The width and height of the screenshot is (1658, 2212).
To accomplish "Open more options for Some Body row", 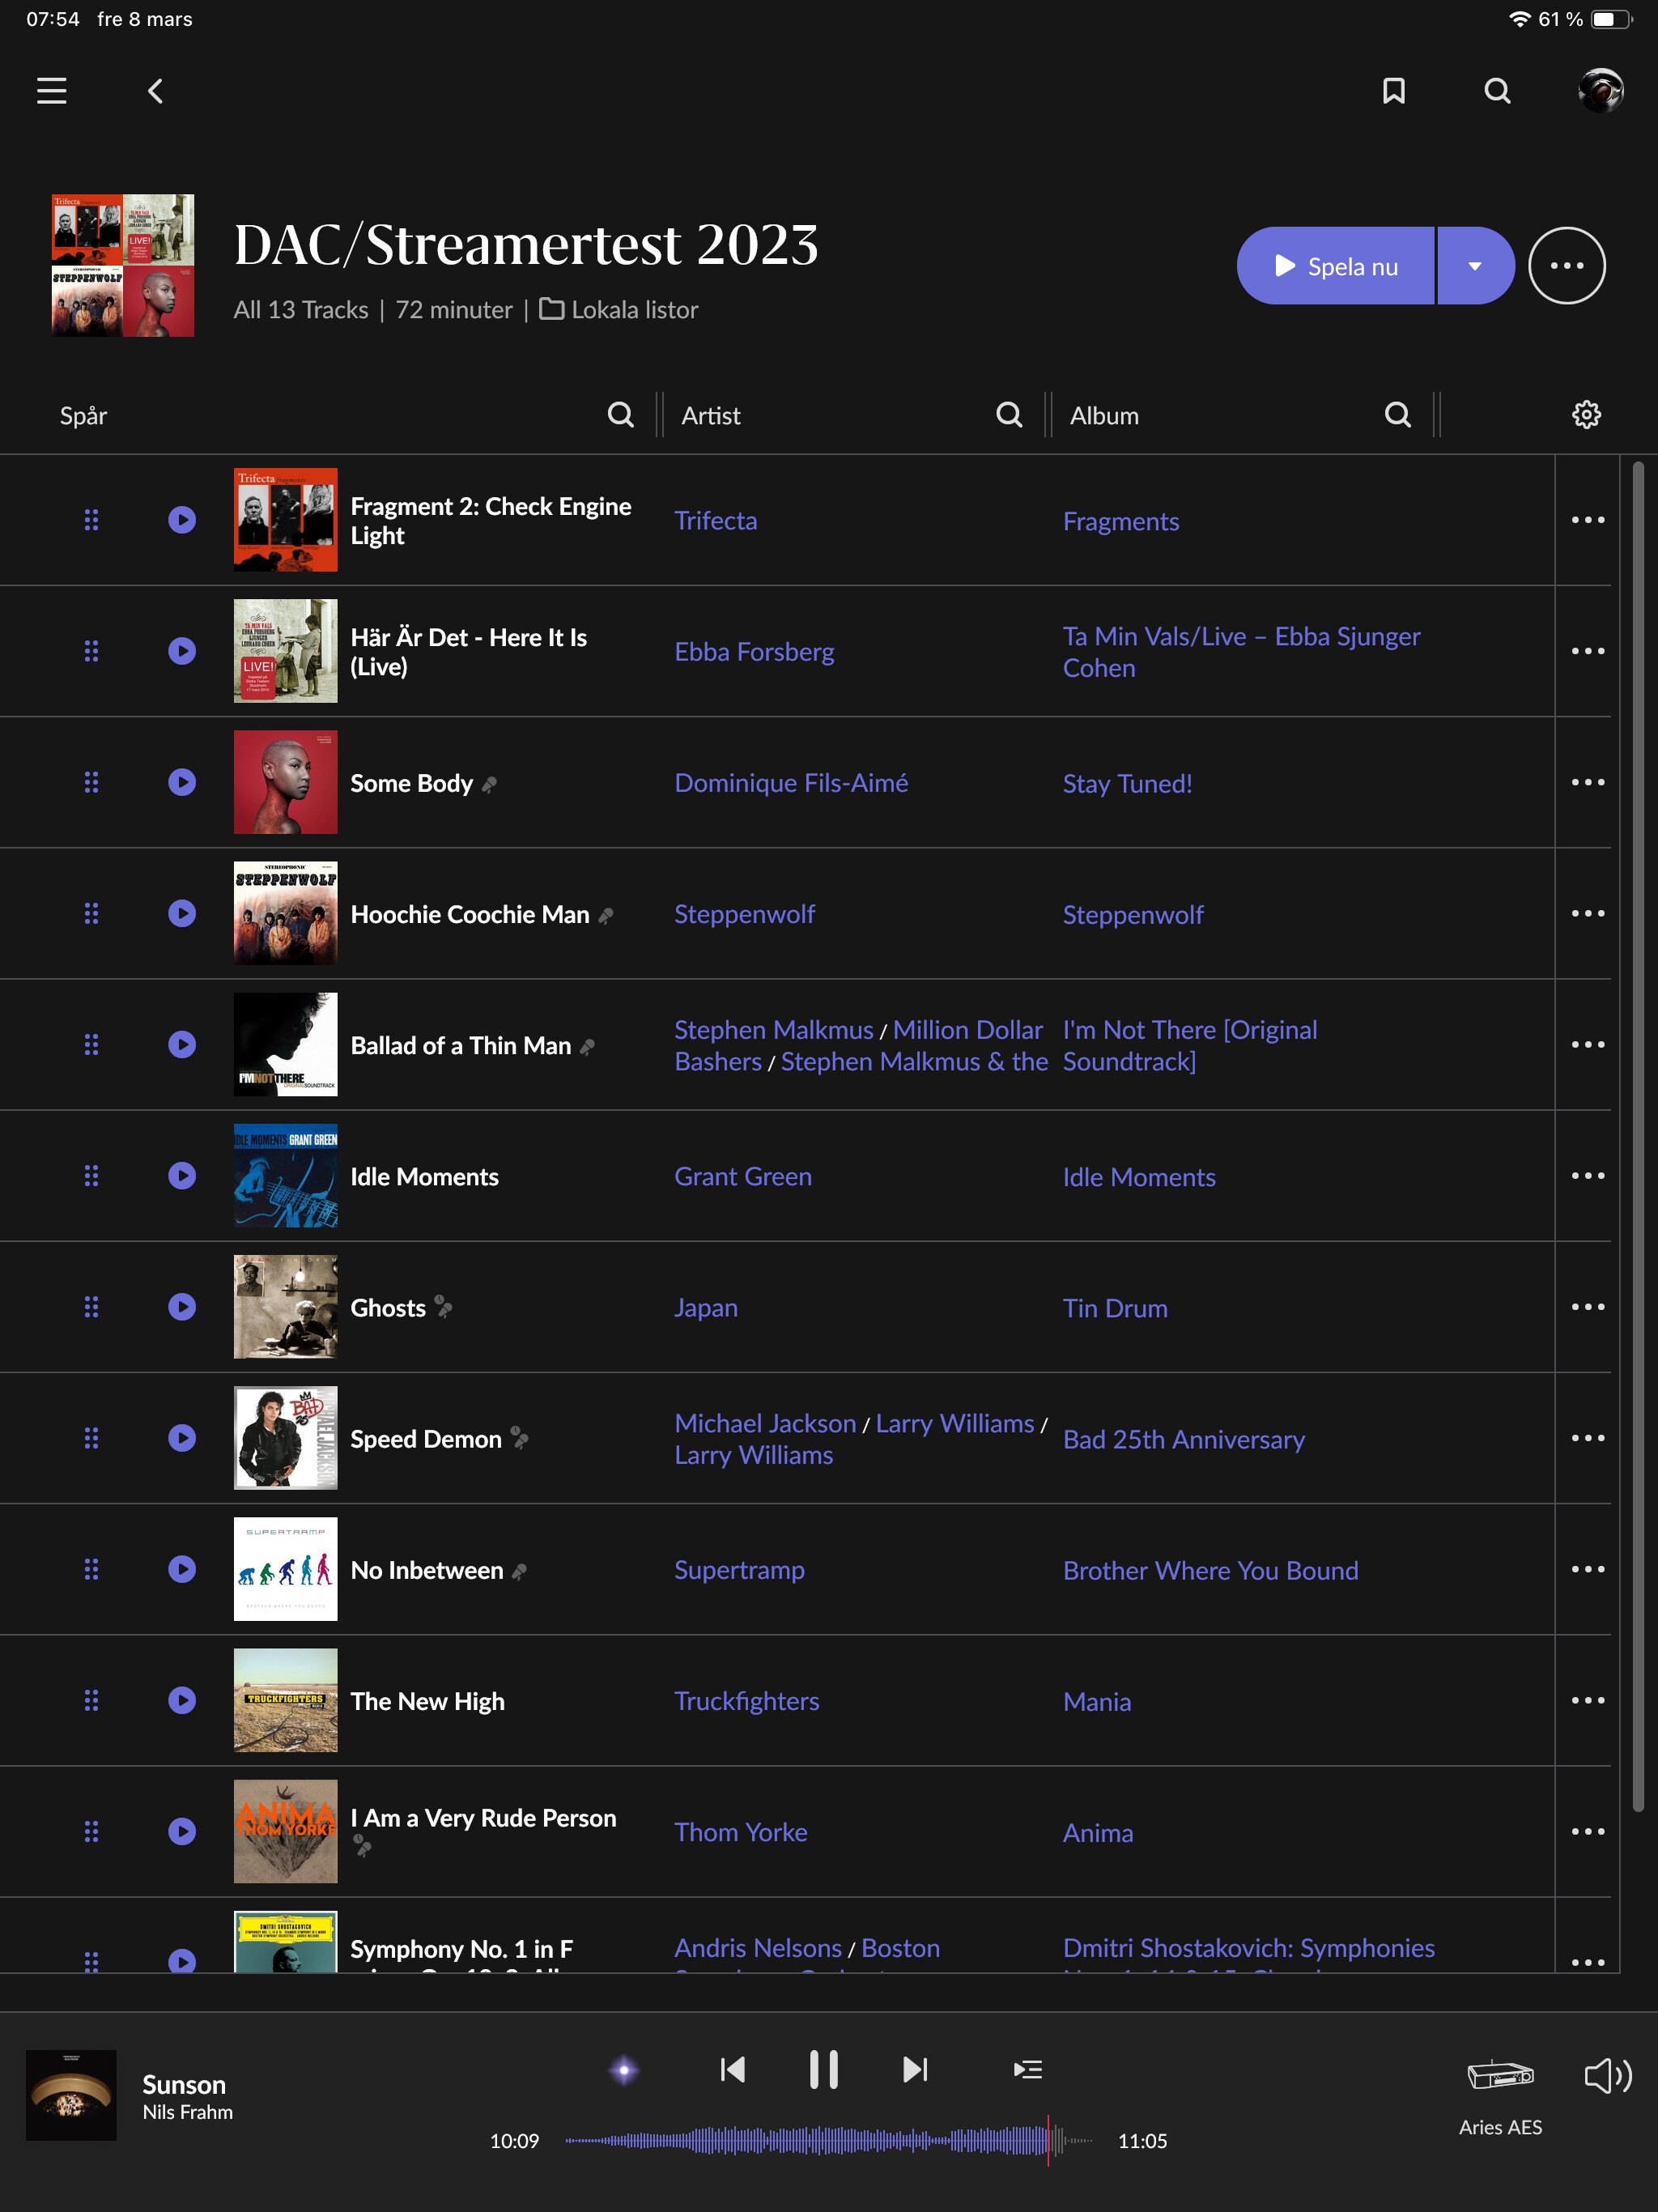I will point(1588,782).
